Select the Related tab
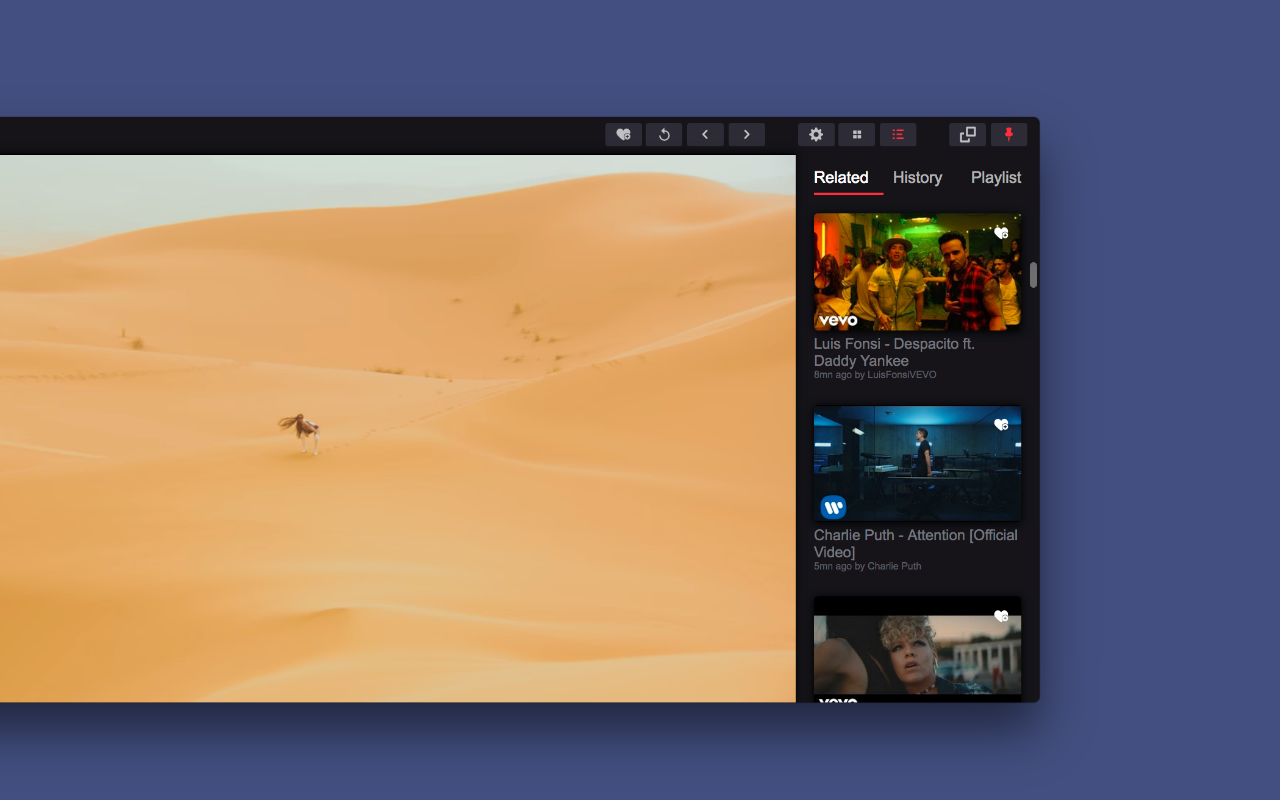The width and height of the screenshot is (1280, 800). pyautogui.click(x=841, y=177)
